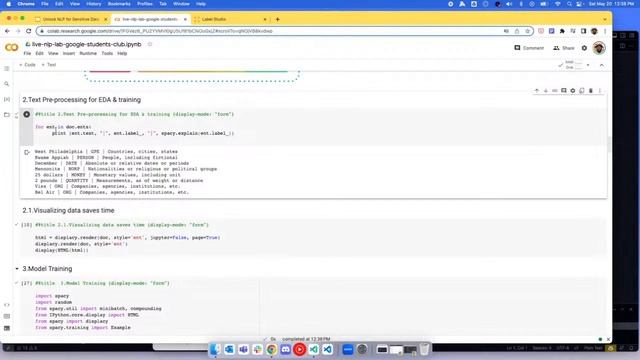Viewport: 640px width, 360px height.
Task: Collapse the 3.Model Training section
Action: 17,269
